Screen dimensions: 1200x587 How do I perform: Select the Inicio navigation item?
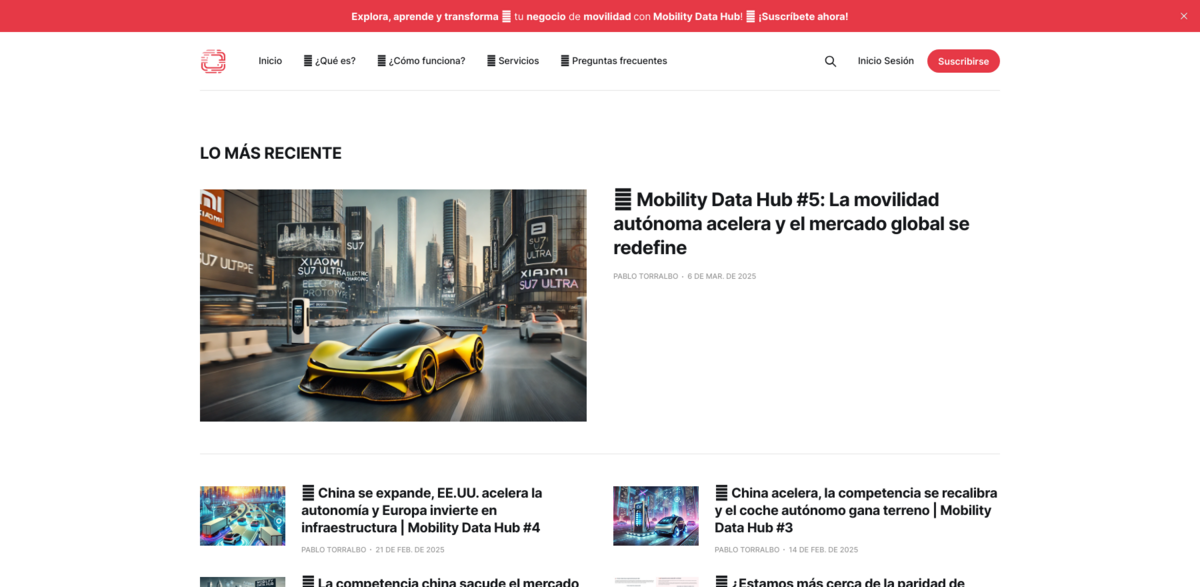click(x=270, y=61)
